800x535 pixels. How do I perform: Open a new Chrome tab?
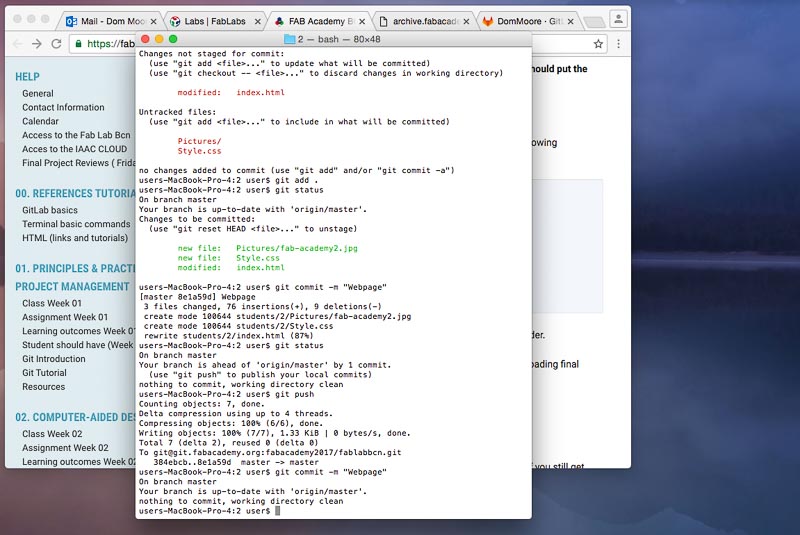593,22
